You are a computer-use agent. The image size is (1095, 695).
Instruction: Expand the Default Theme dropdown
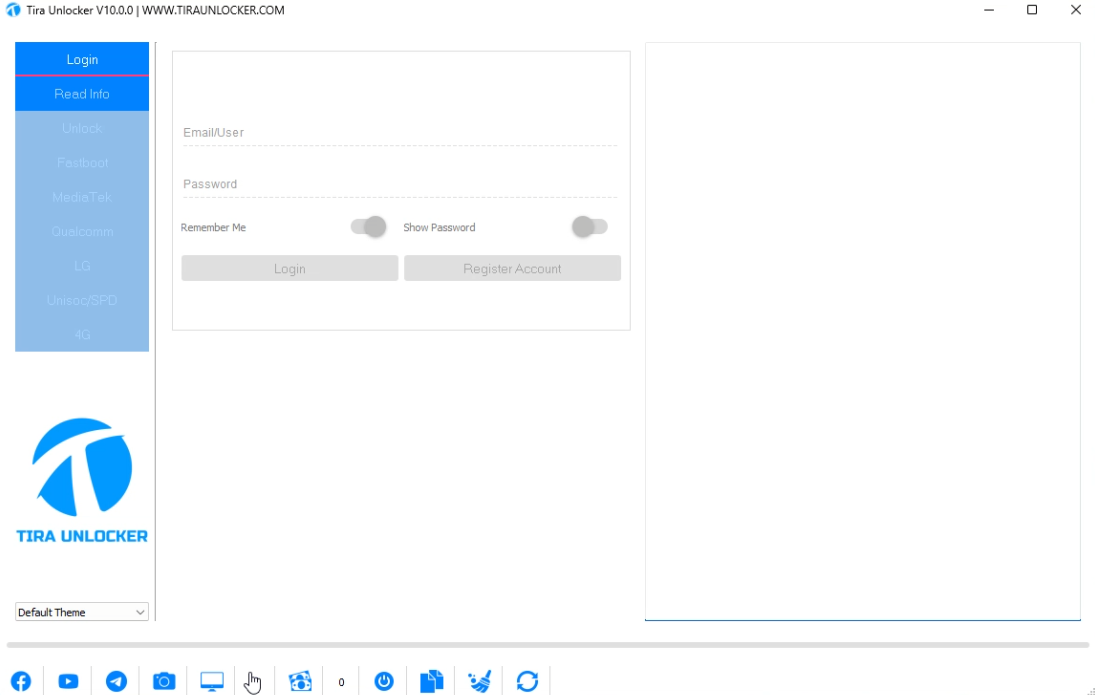click(82, 612)
